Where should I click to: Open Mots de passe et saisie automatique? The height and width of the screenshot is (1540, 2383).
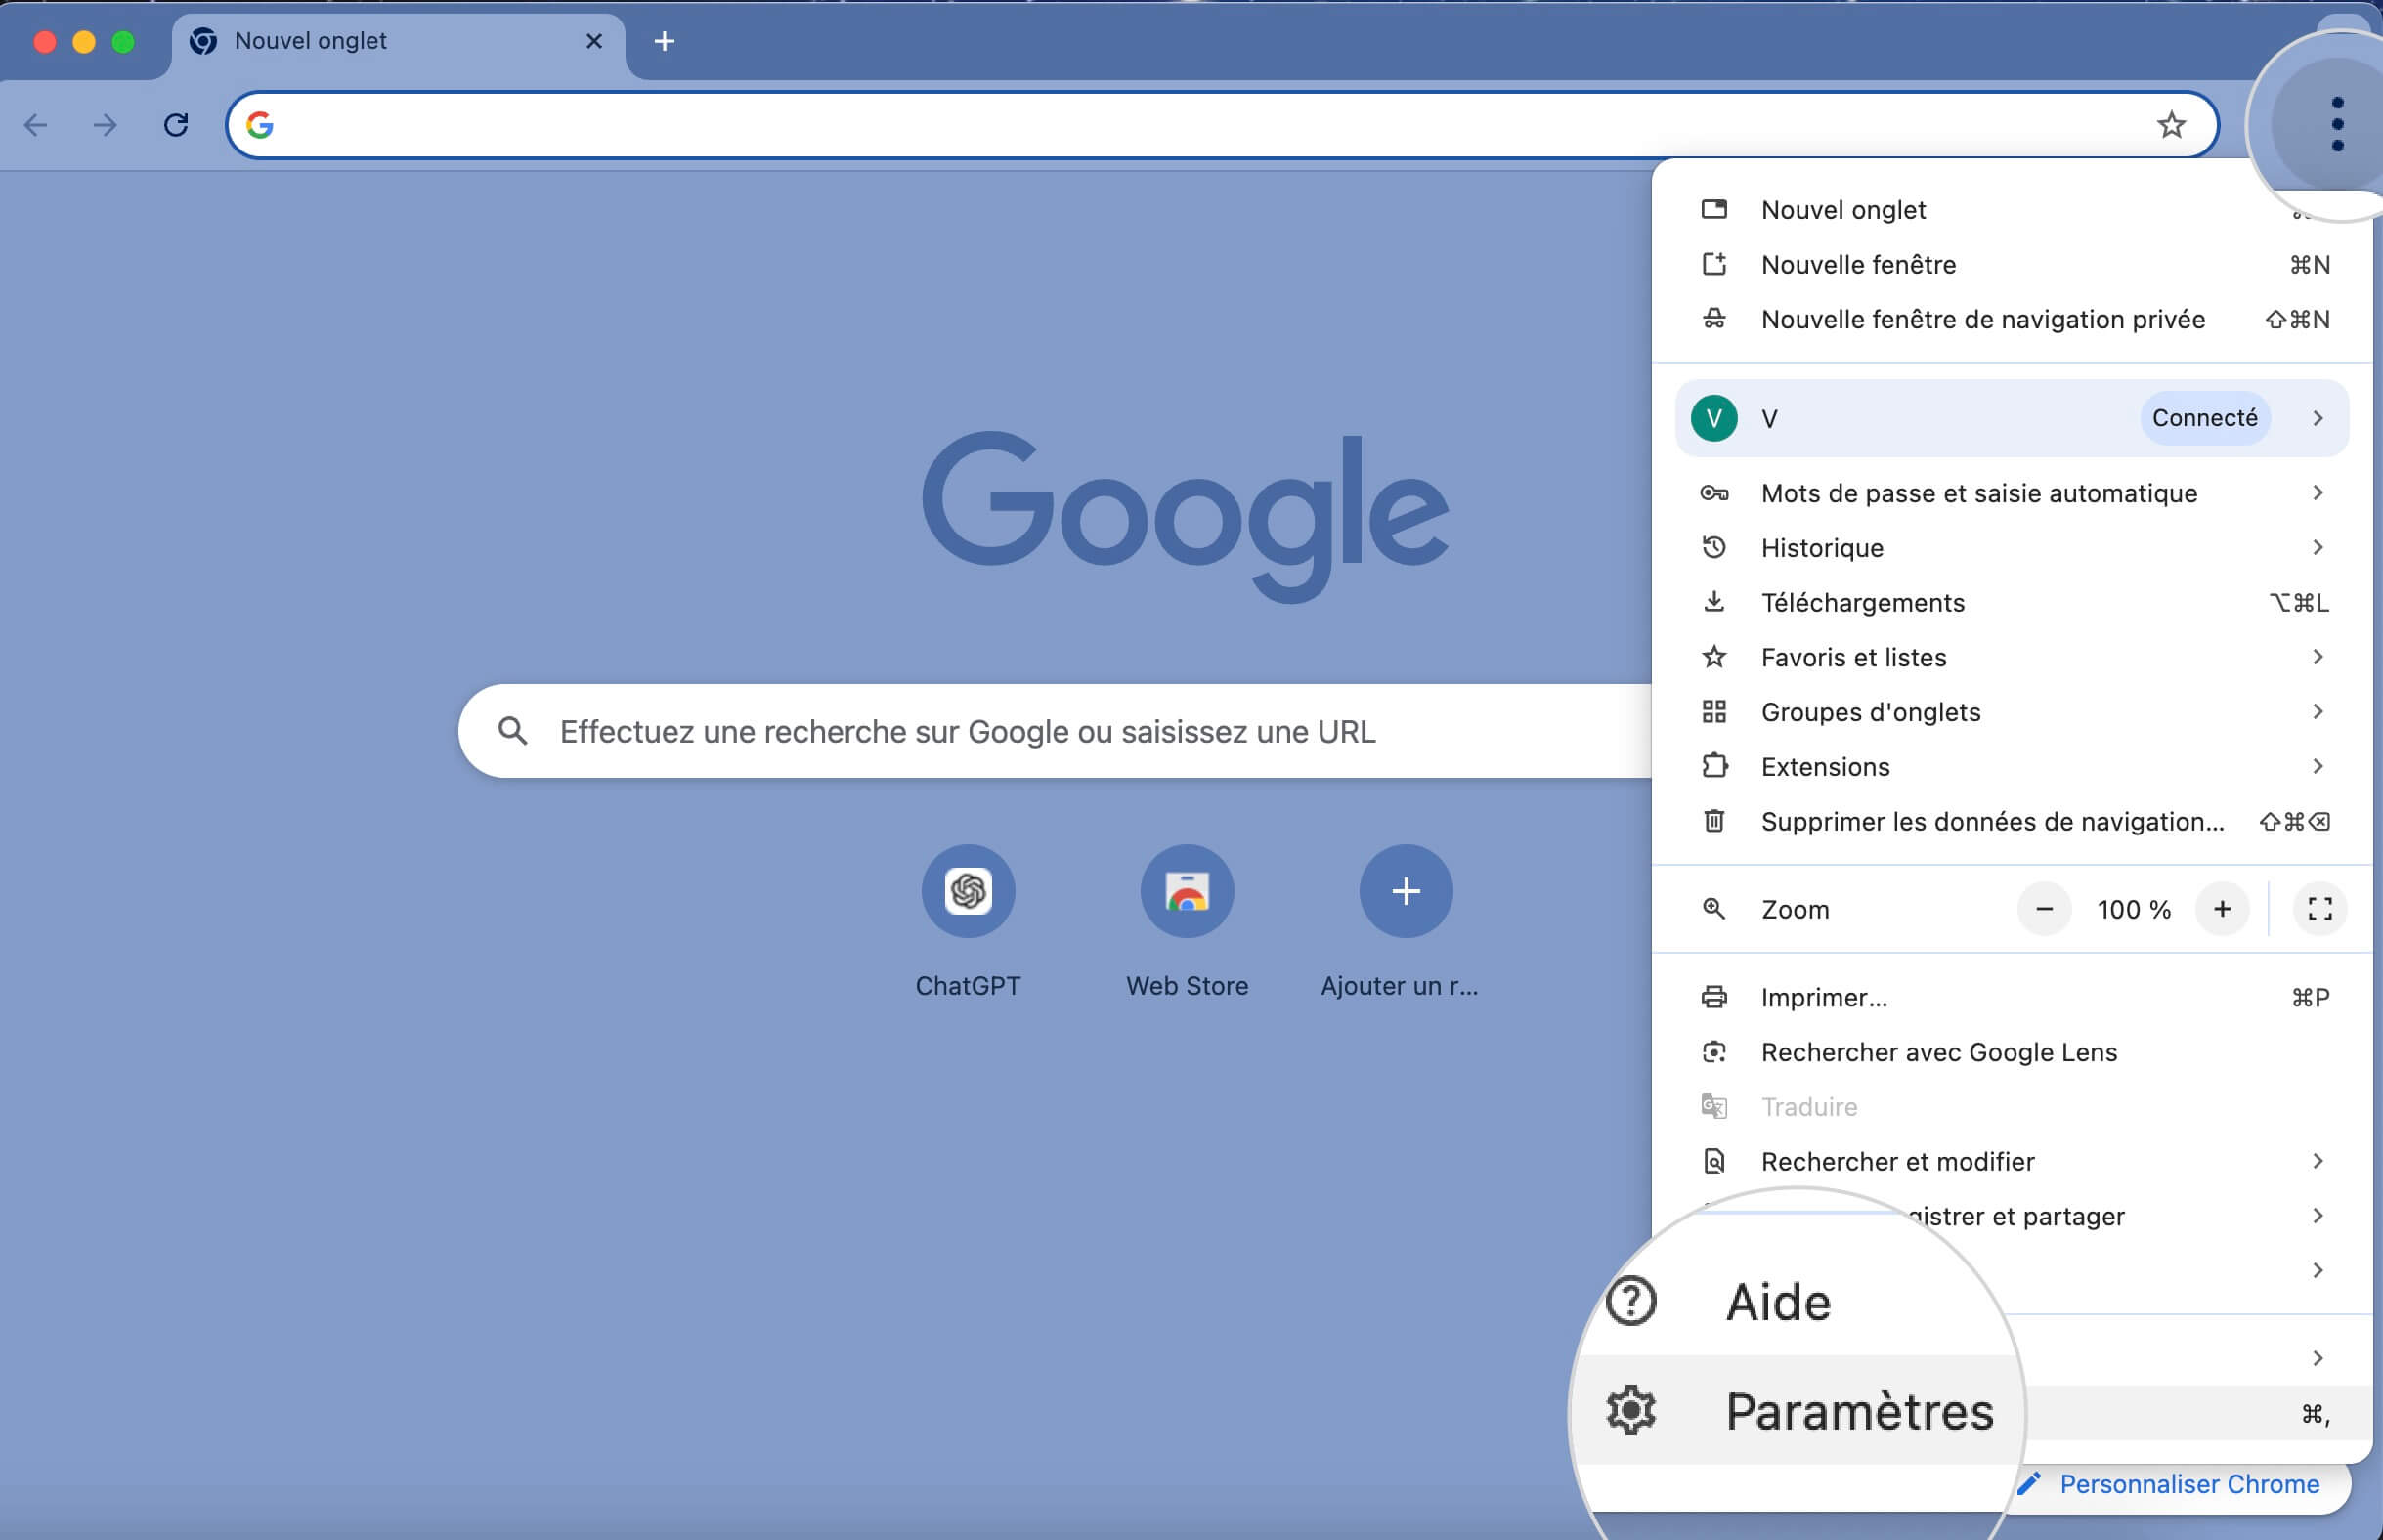tap(2012, 493)
